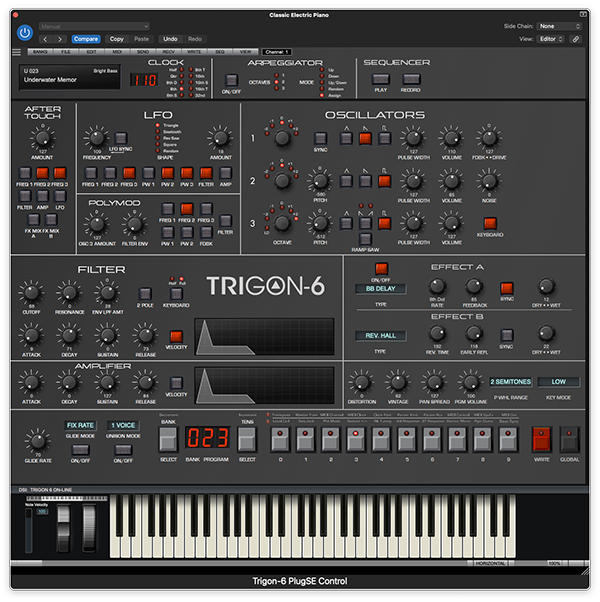Open the Effect A BB Delay type selector
The image size is (600, 602).
pos(380,289)
